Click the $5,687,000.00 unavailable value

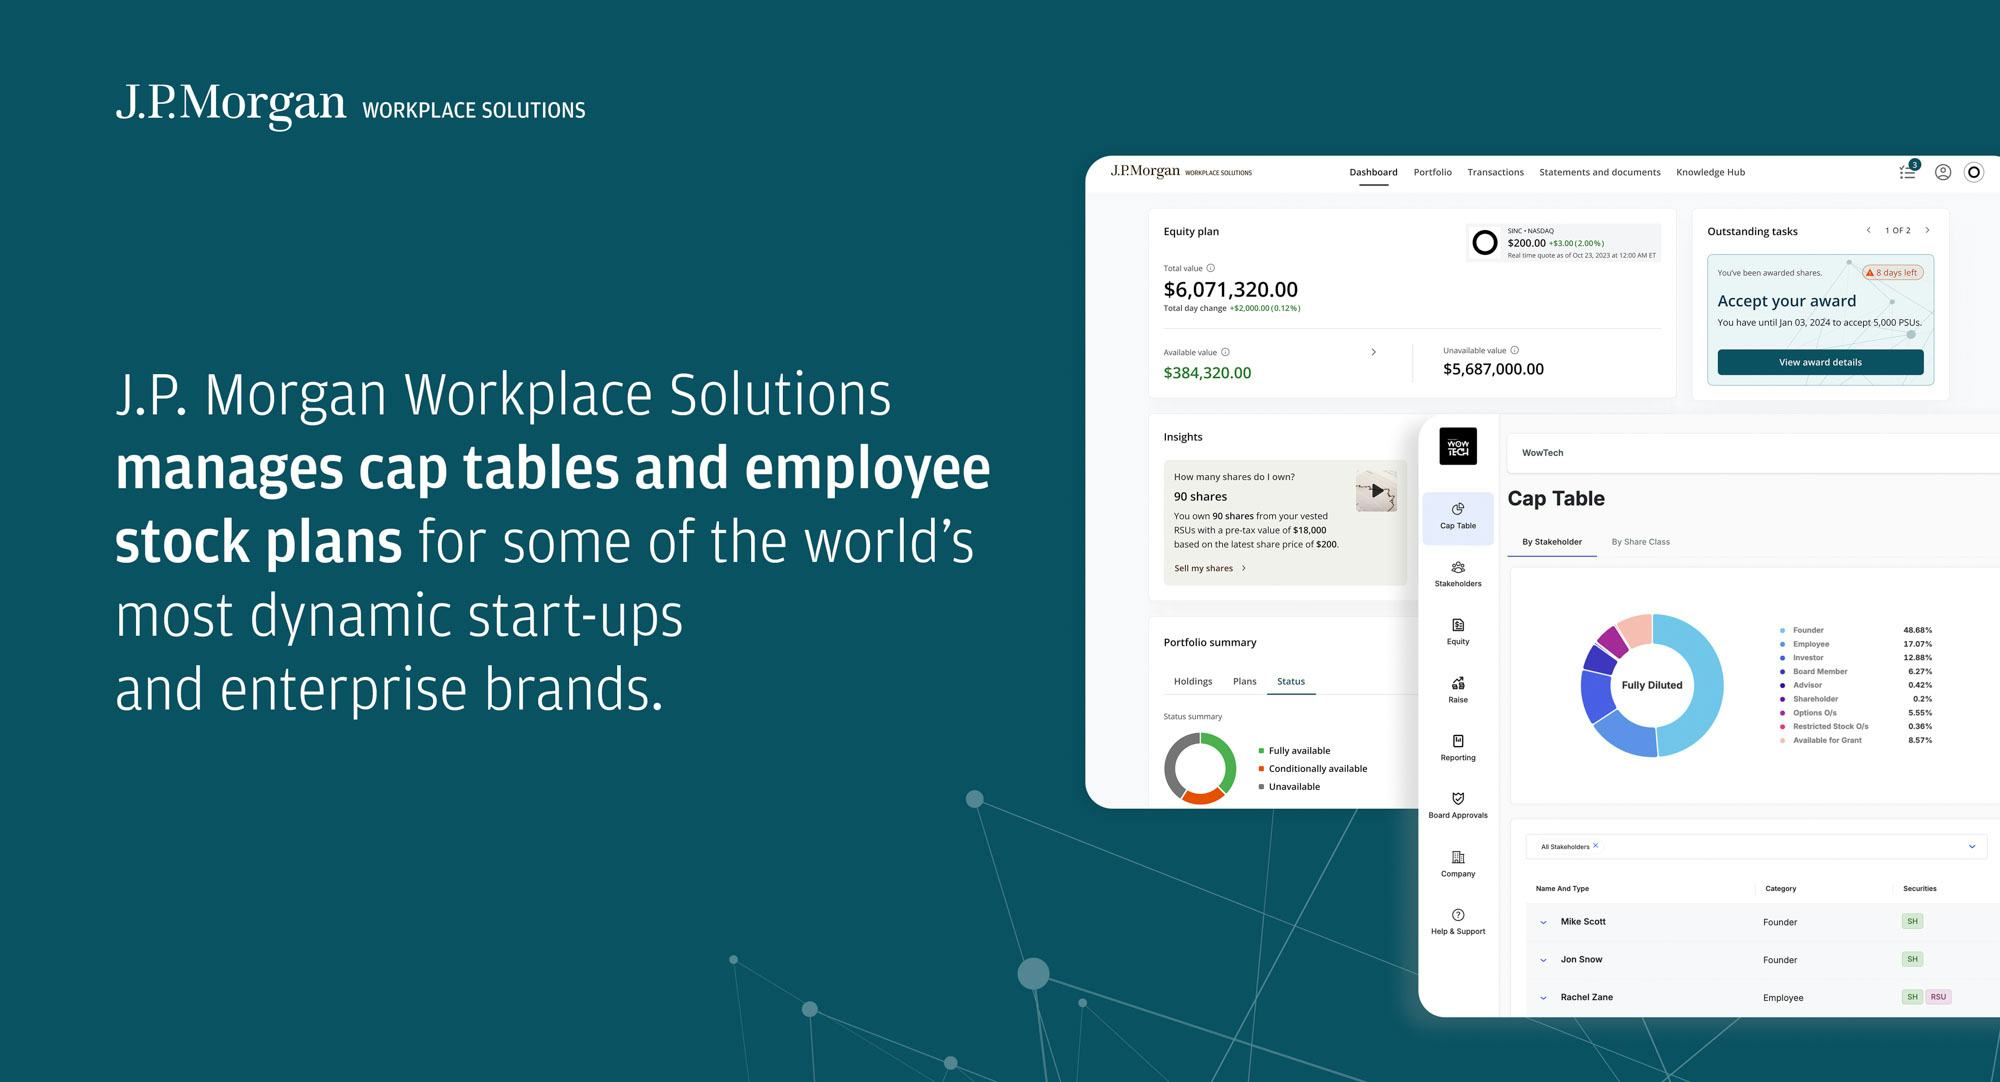[1493, 369]
